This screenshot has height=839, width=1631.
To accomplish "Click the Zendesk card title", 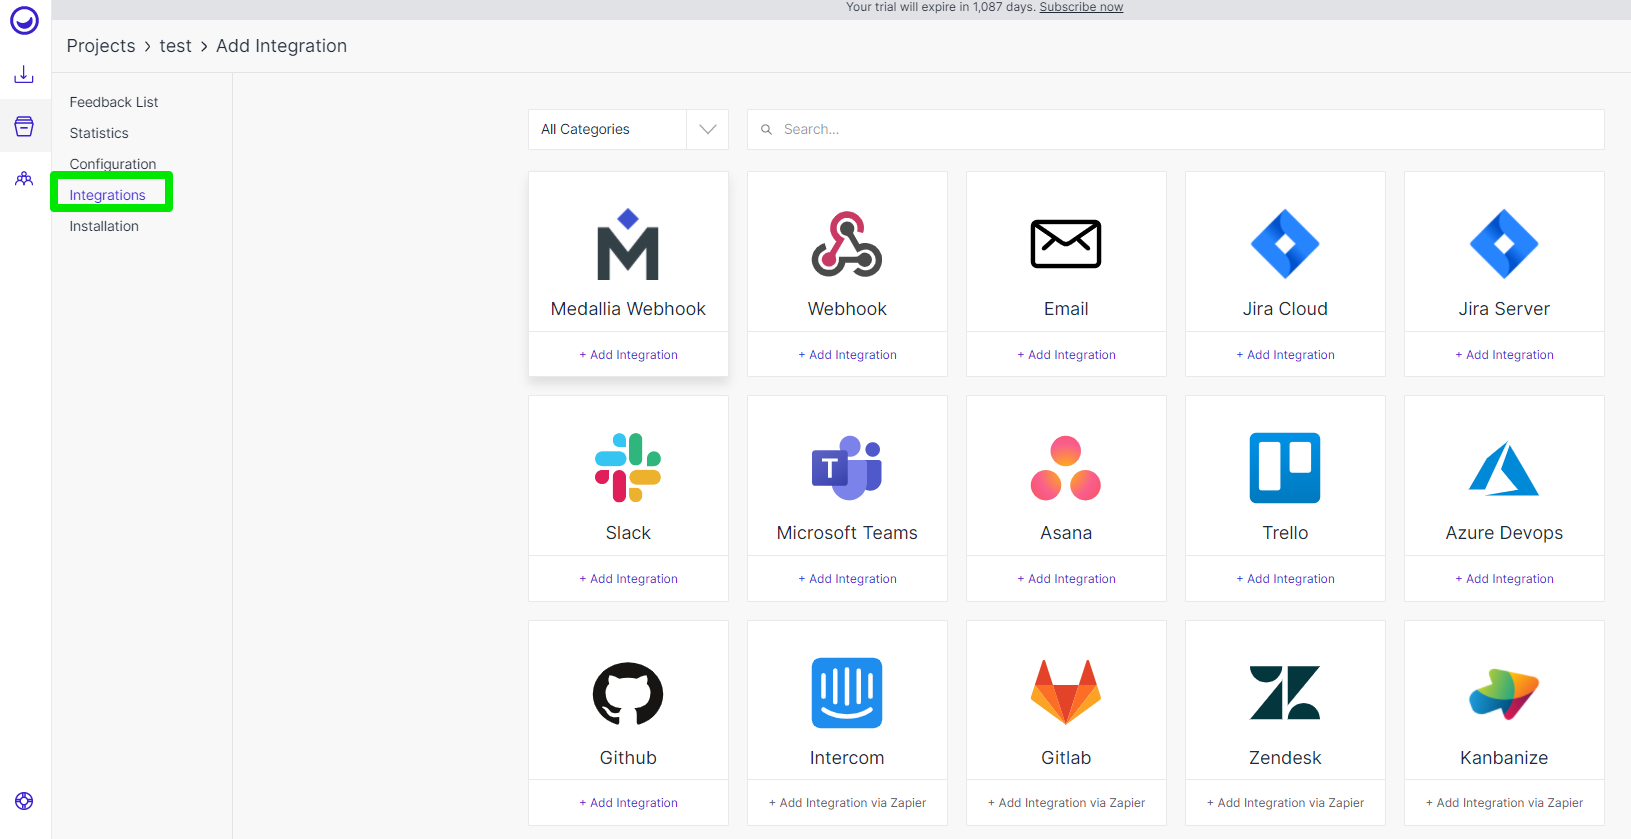I will [1285, 758].
